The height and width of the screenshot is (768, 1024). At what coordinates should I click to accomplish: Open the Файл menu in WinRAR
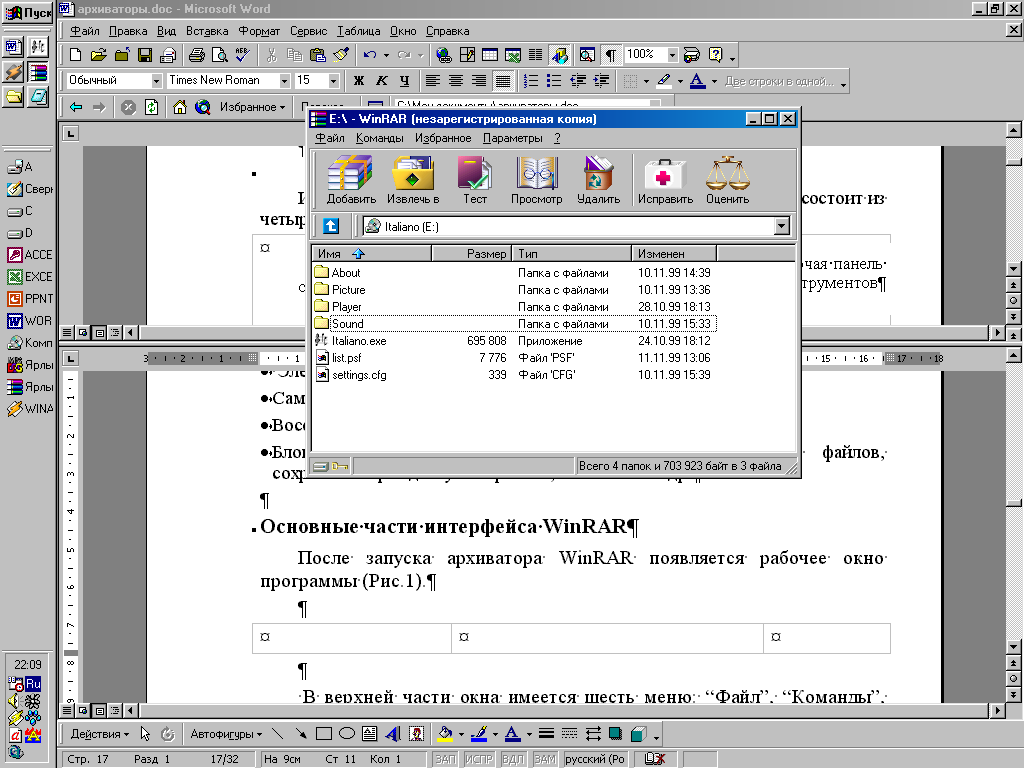click(x=330, y=138)
